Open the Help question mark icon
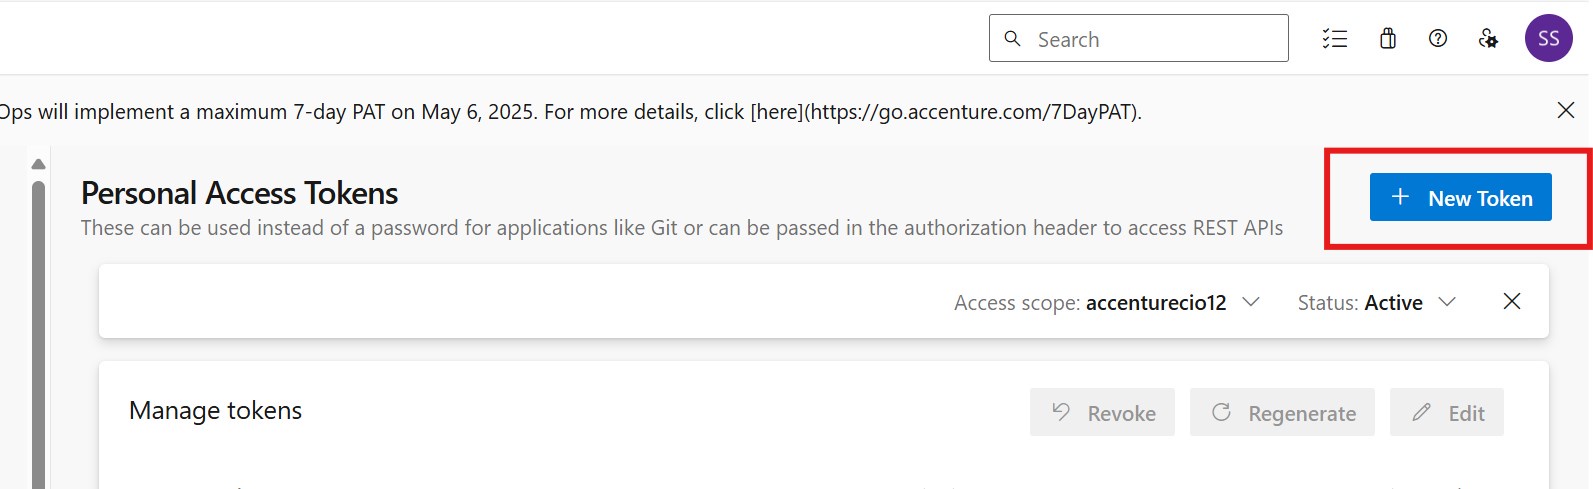Screen dimensions: 1593x489 click(x=1438, y=39)
